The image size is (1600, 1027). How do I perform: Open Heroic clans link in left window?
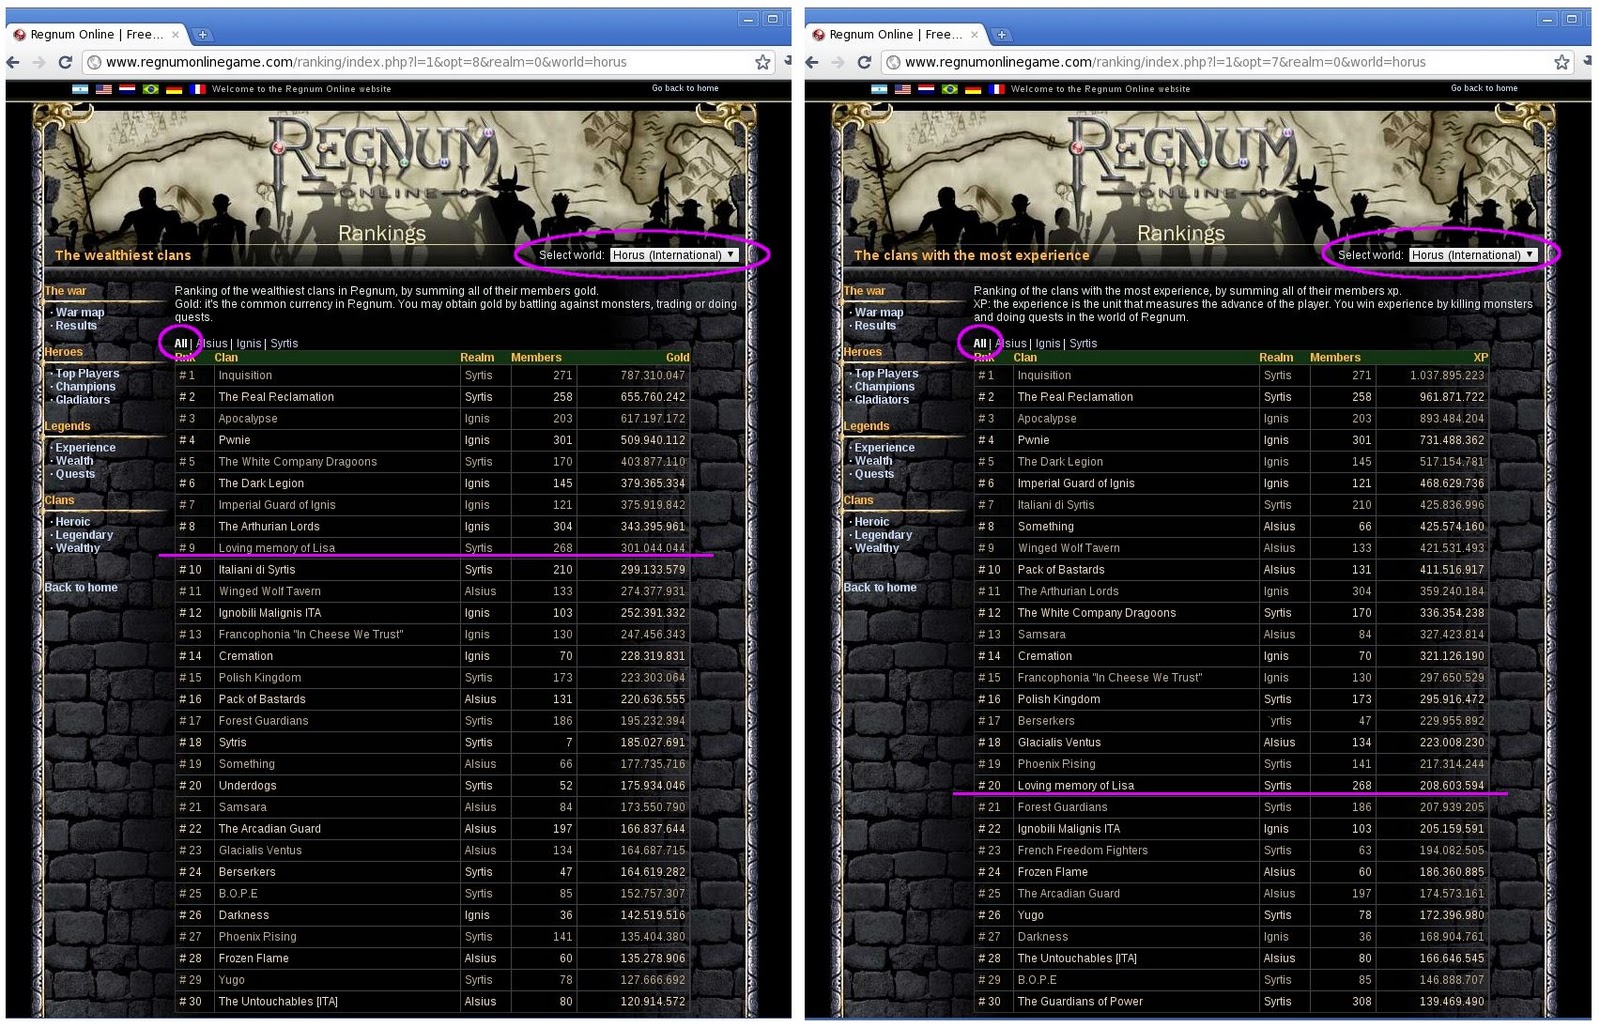coord(73,521)
